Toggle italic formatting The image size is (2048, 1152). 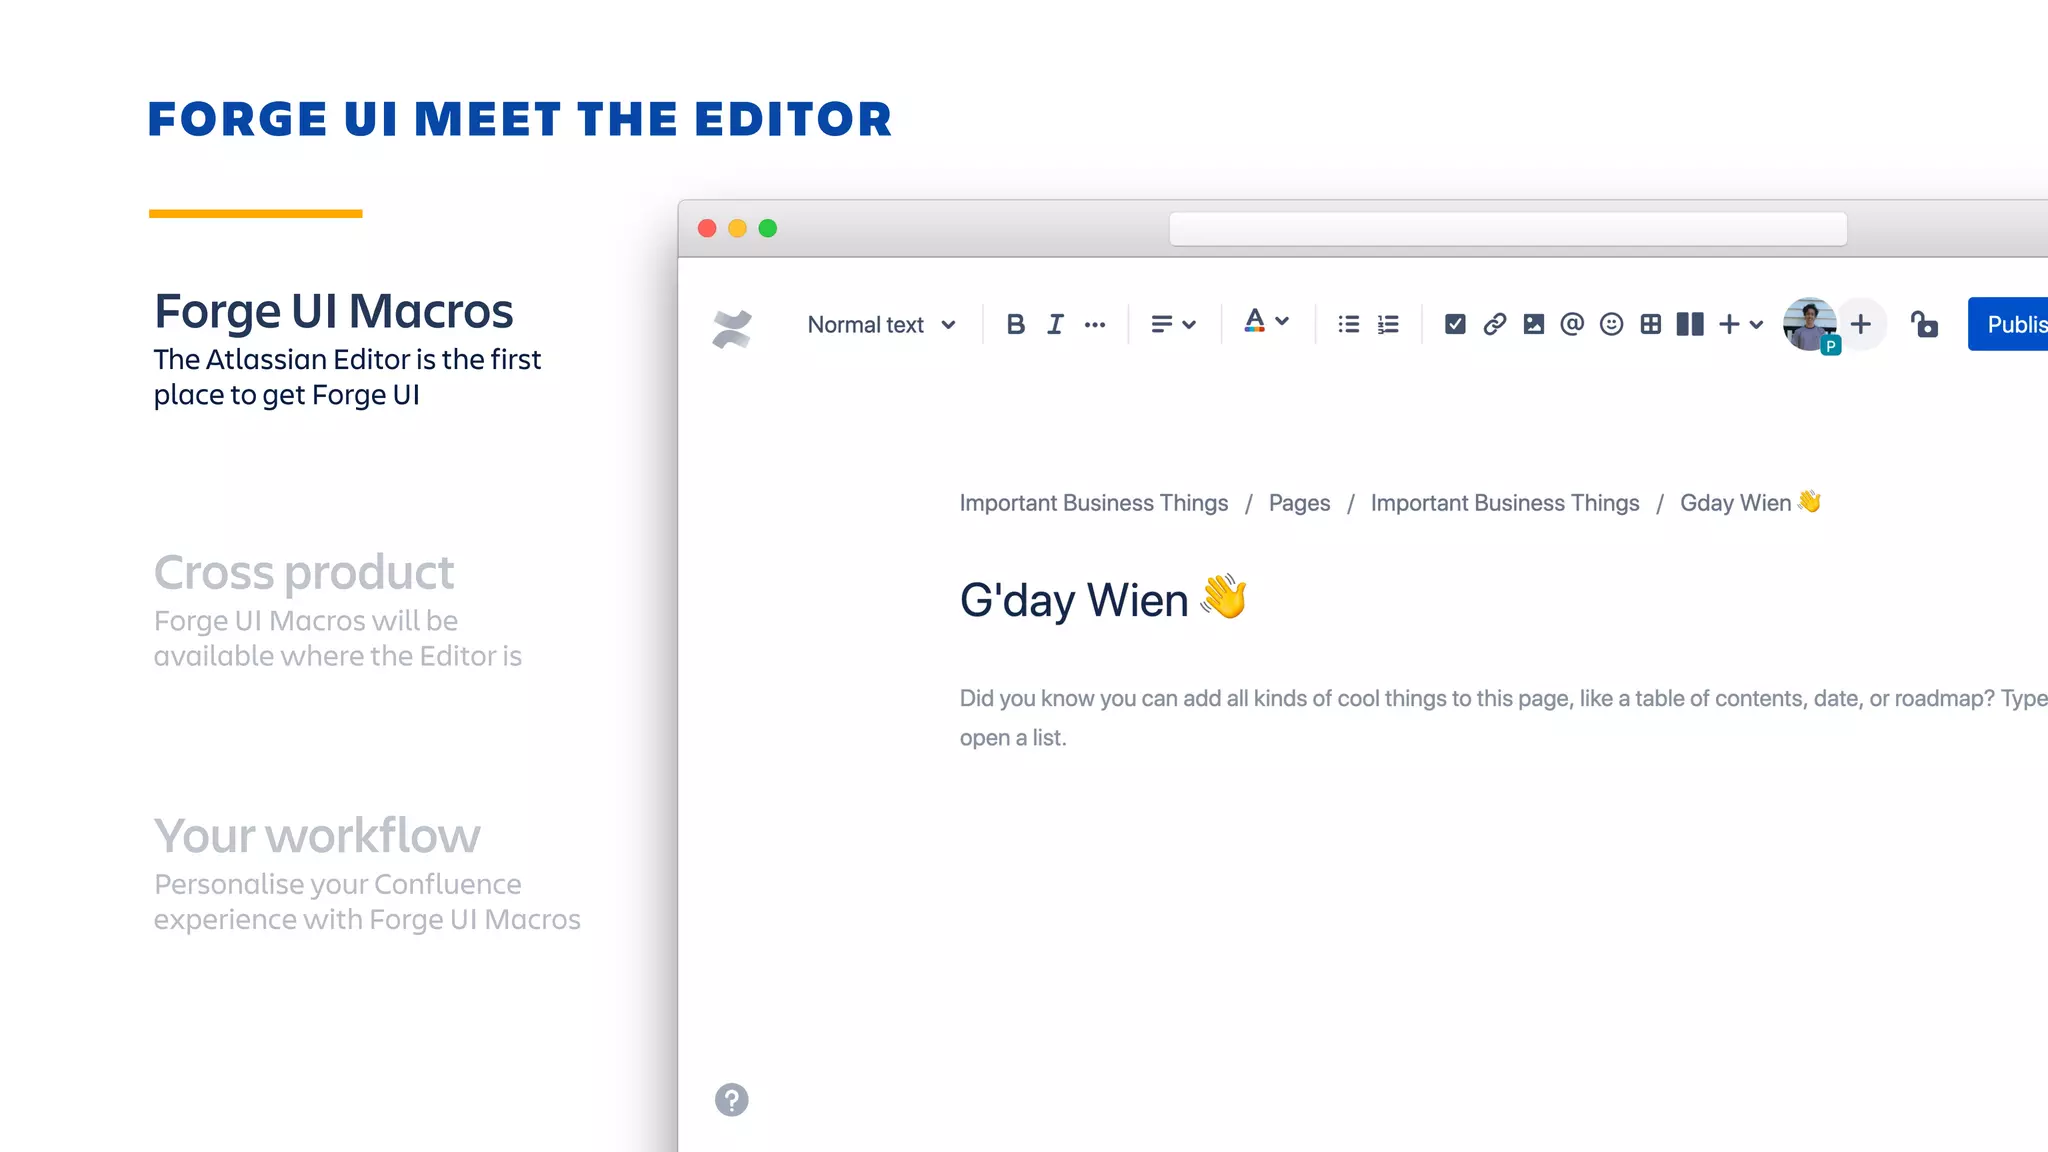(1055, 324)
